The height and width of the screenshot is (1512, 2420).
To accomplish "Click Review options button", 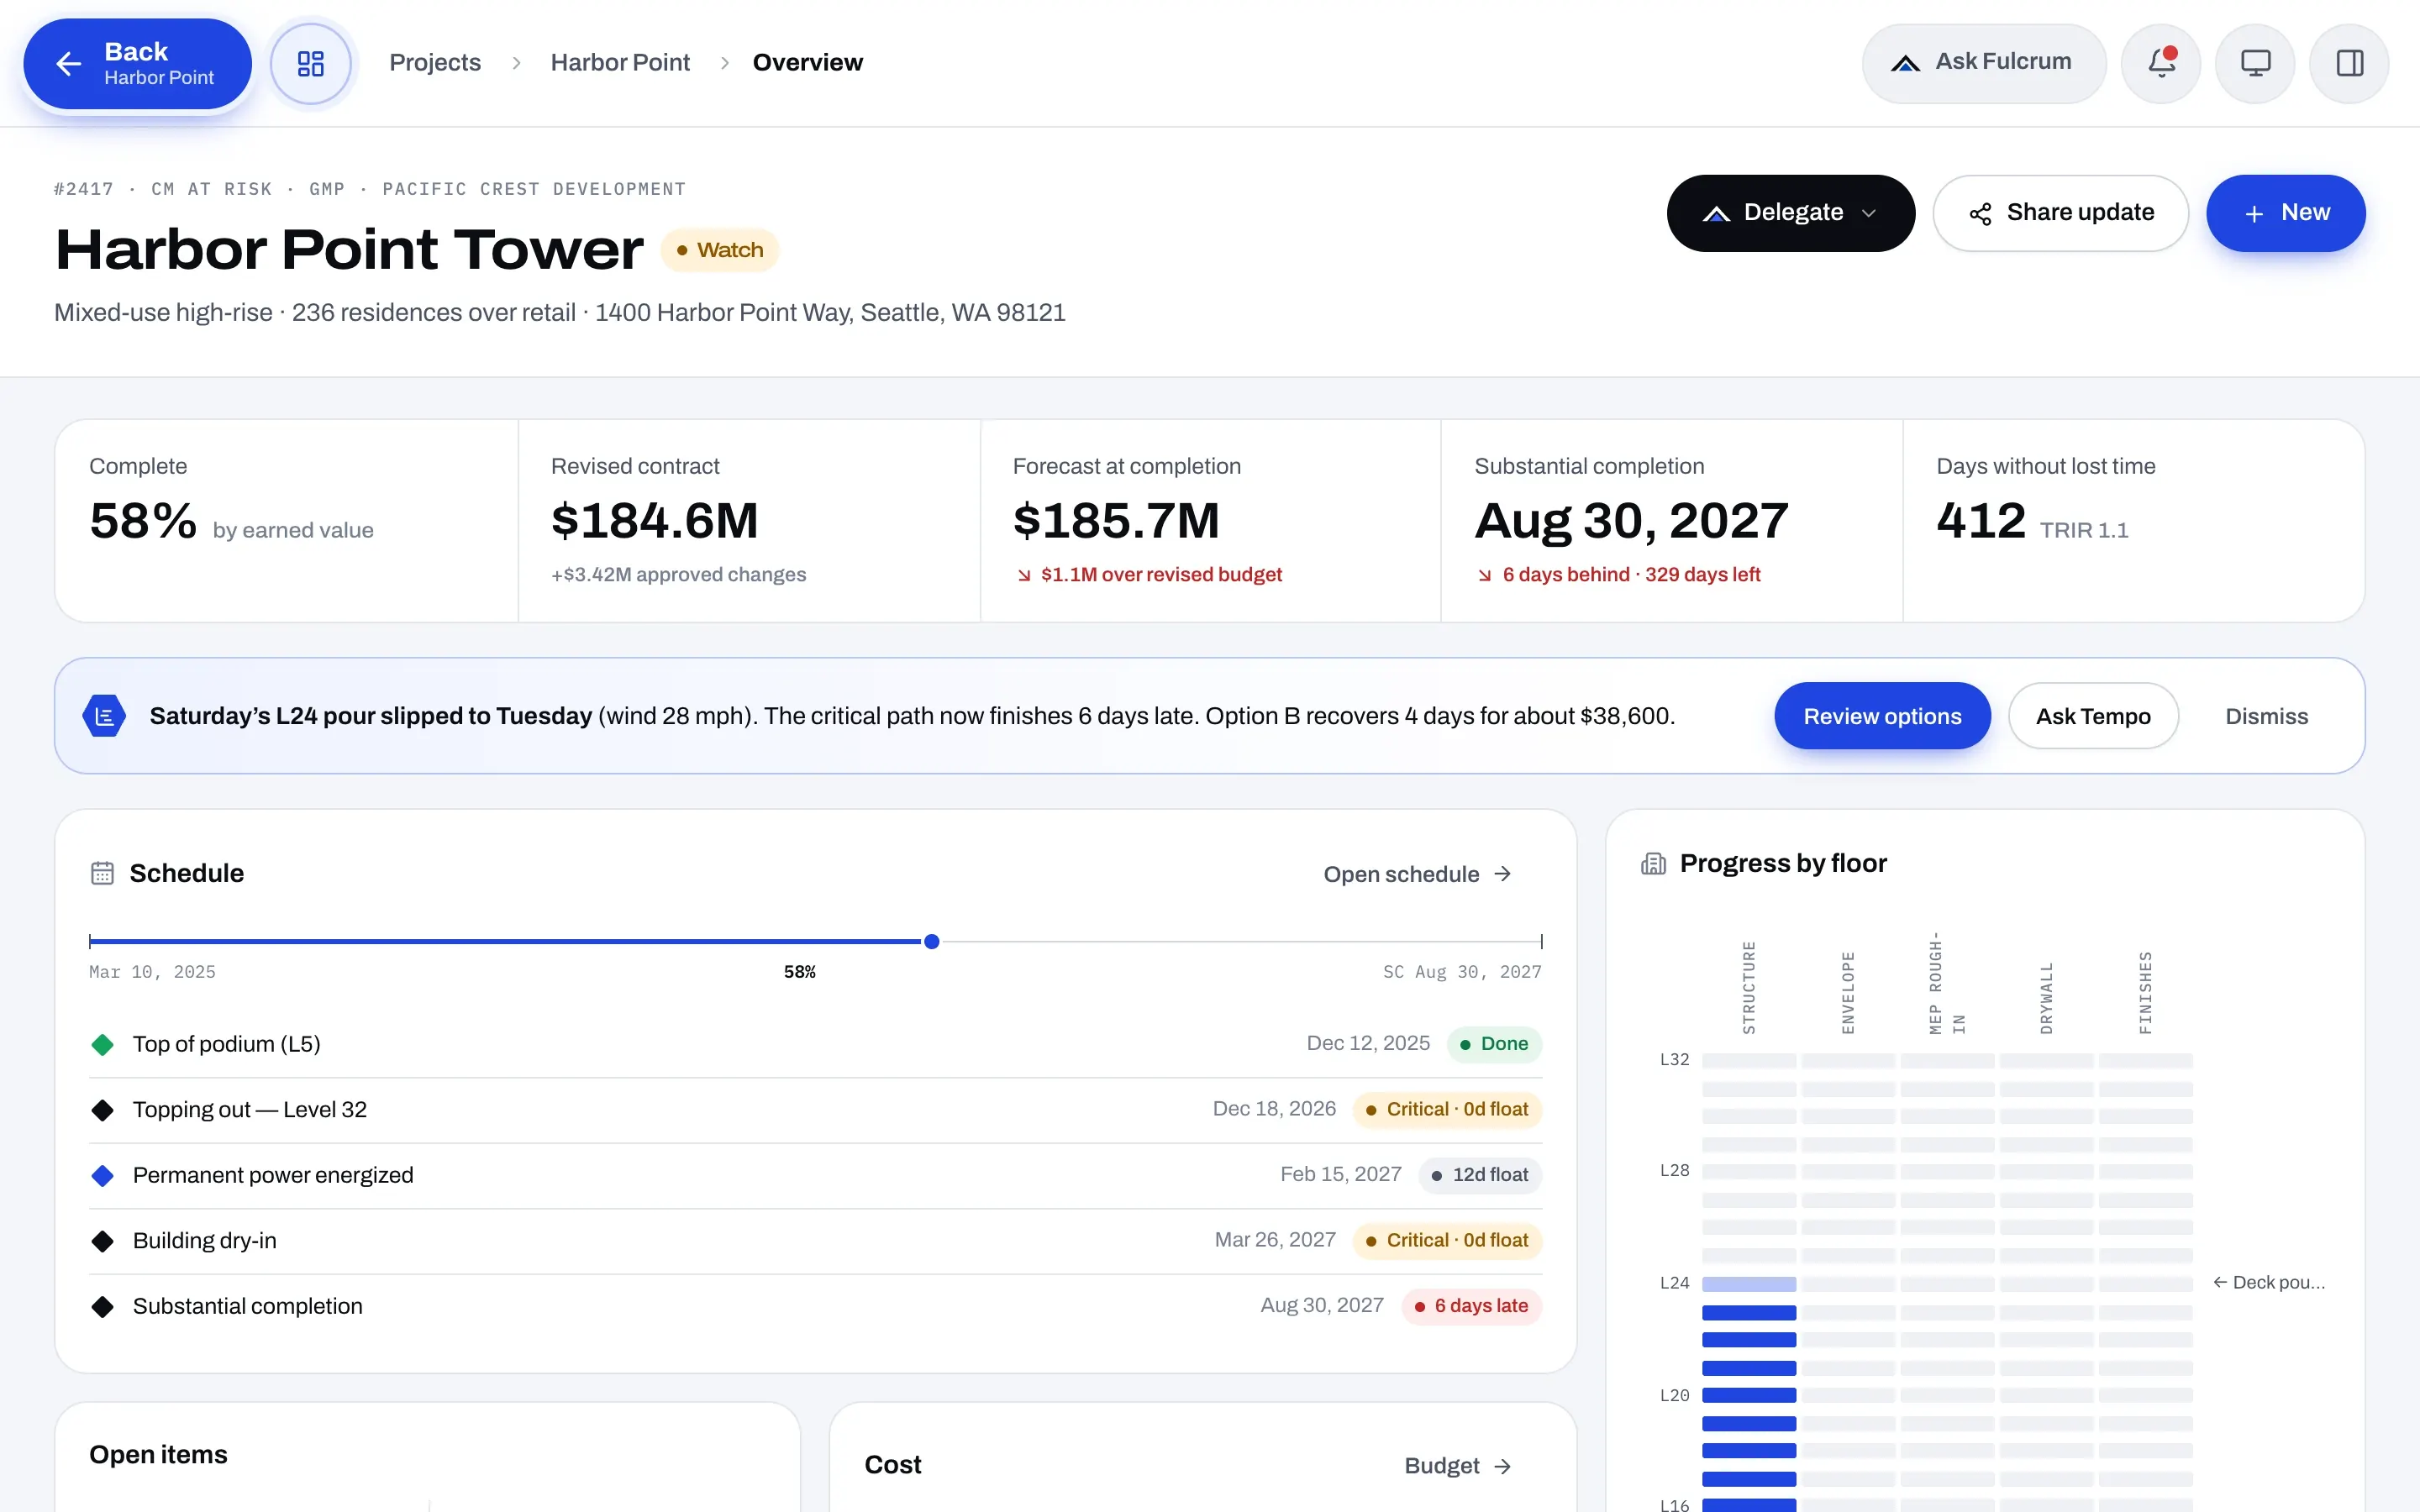I will tap(1882, 716).
